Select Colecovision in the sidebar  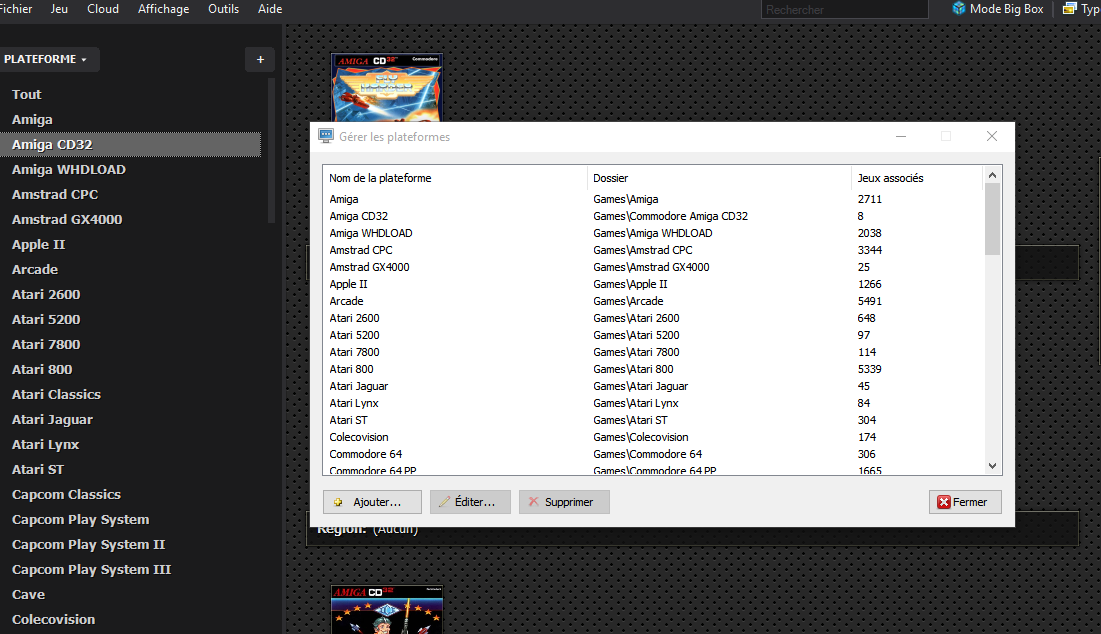pos(53,619)
